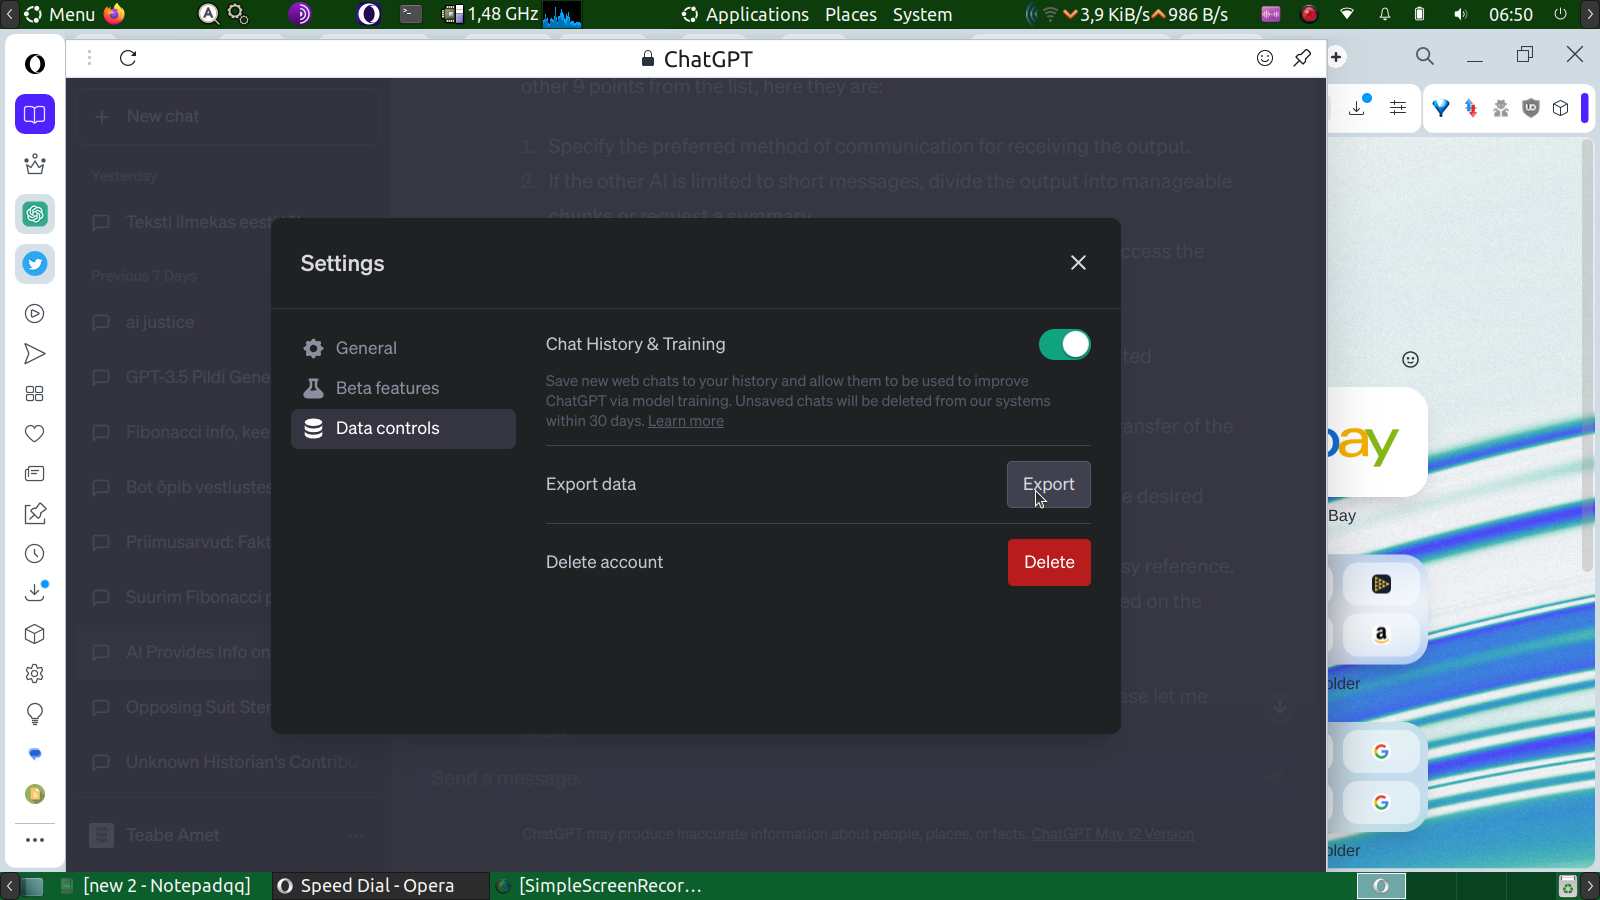Screen dimensions: 1600x900
Task: Click the eBay speed dial tile
Action: click(1377, 442)
